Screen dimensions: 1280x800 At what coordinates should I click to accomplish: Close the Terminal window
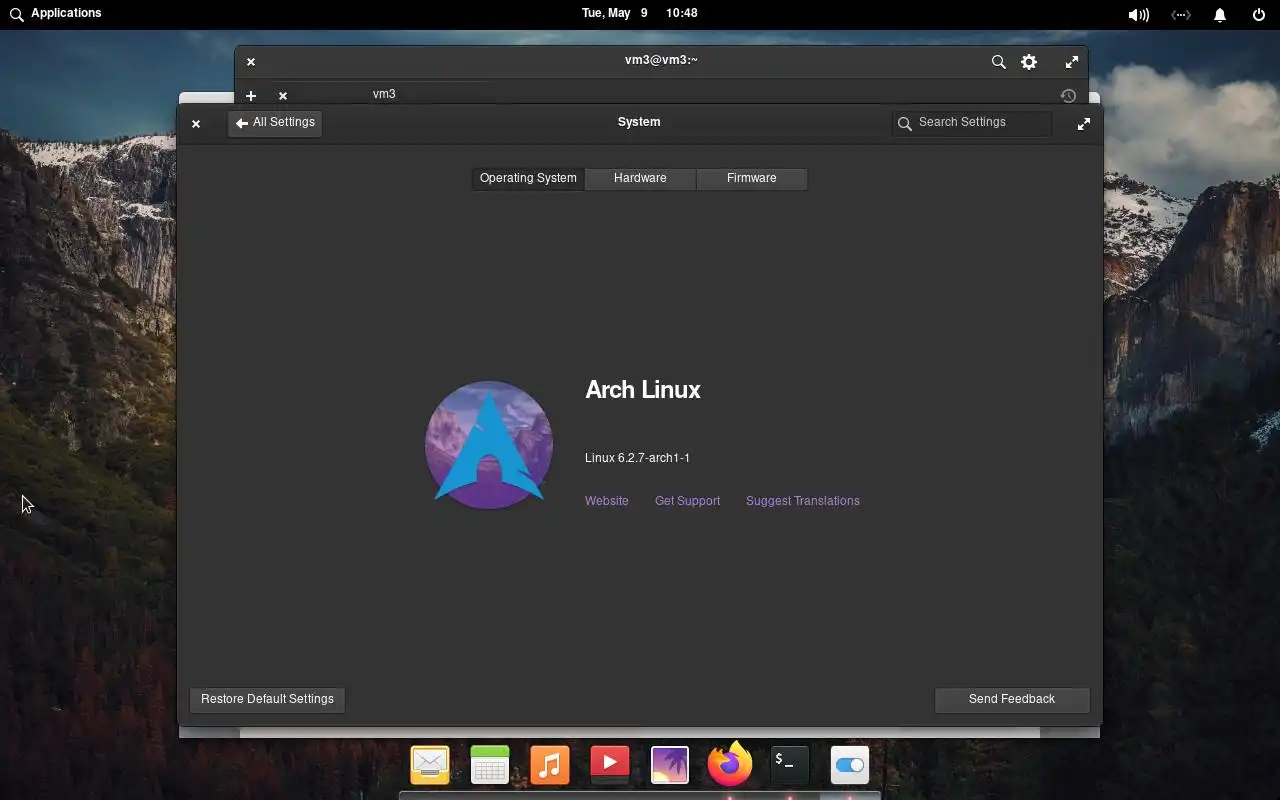(251, 62)
